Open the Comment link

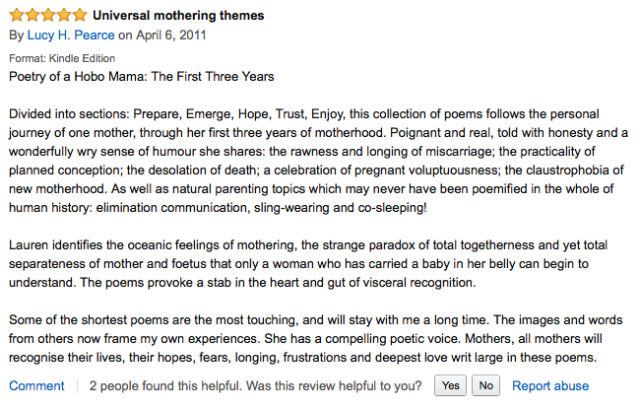(37, 386)
